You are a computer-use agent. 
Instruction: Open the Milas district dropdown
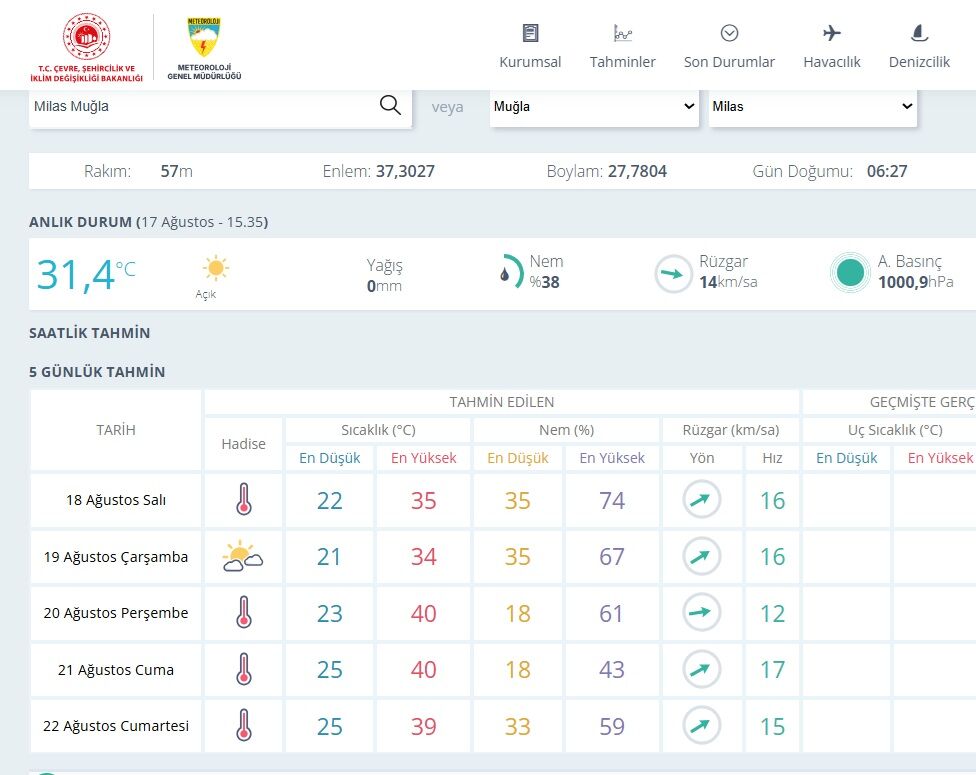click(813, 106)
